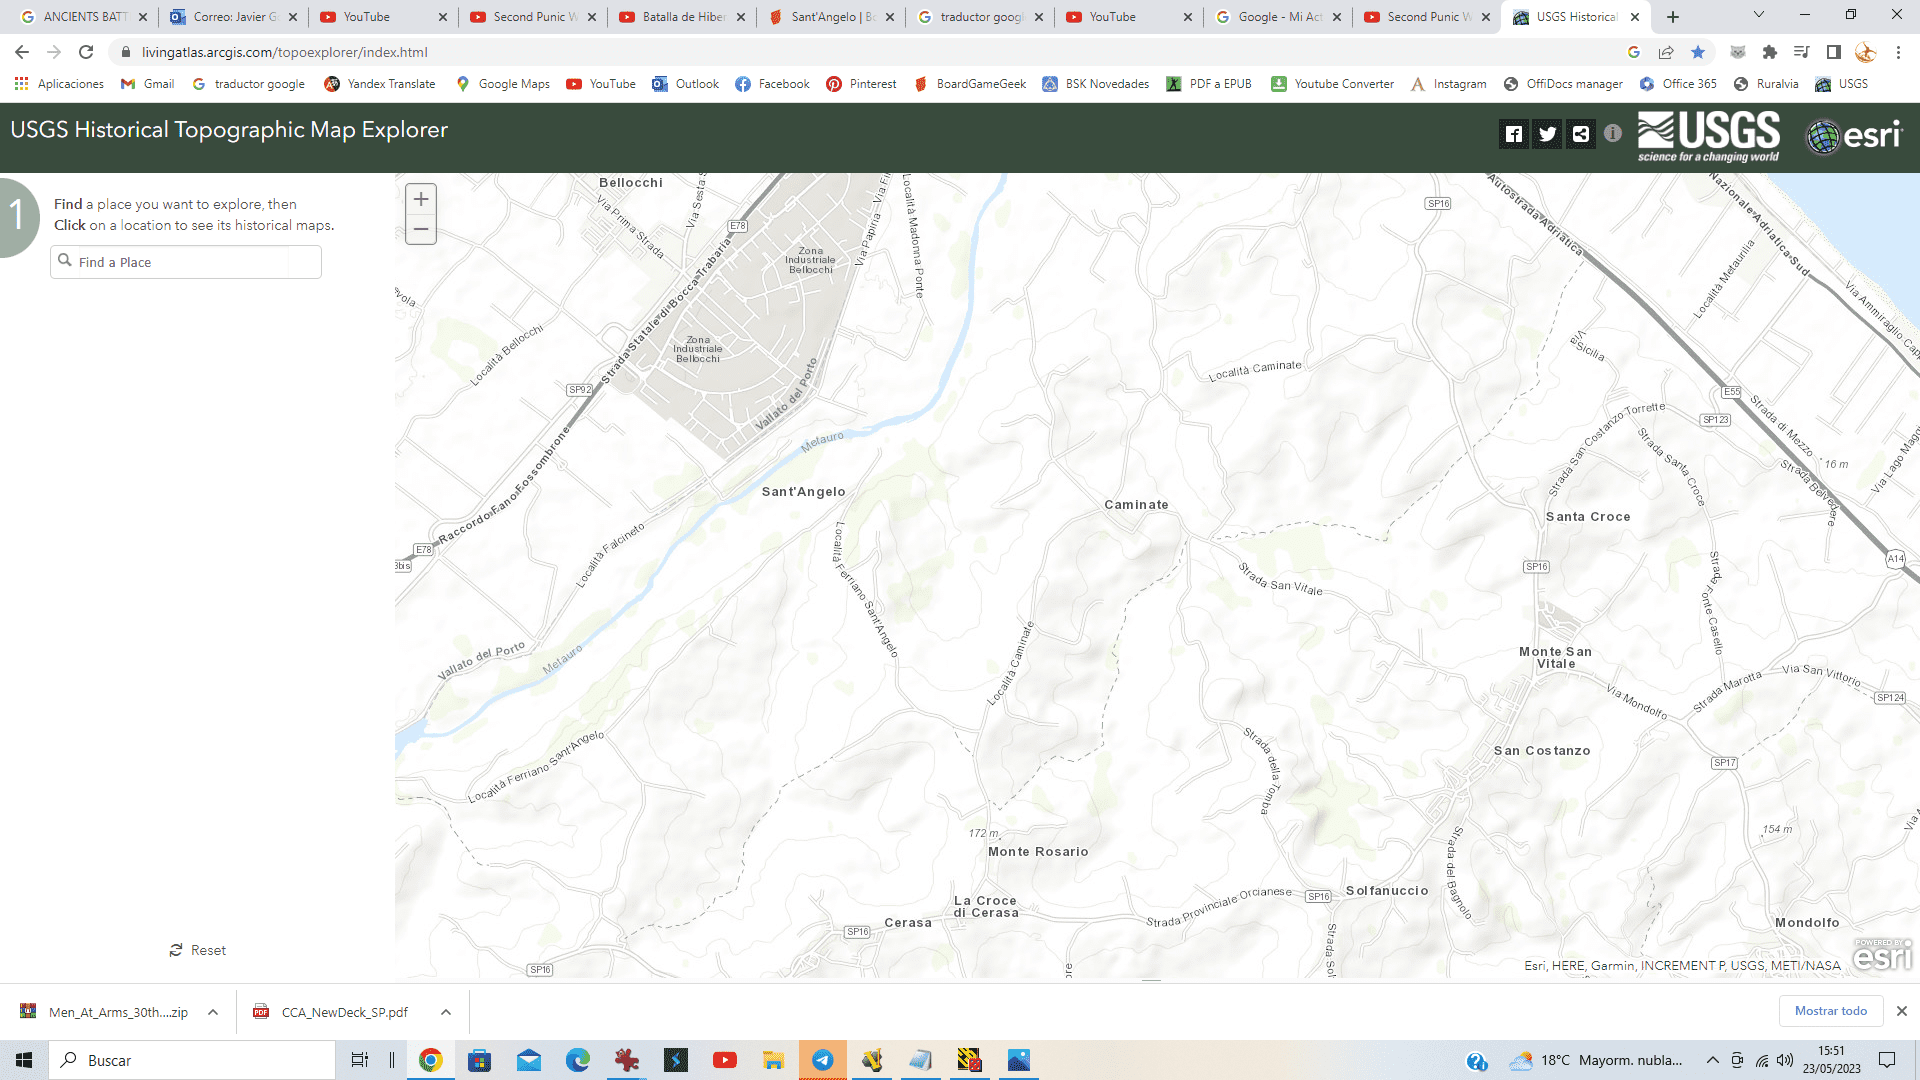Open the tab search dropdown arrow
This screenshot has height=1080, width=1920.
tap(1759, 16)
